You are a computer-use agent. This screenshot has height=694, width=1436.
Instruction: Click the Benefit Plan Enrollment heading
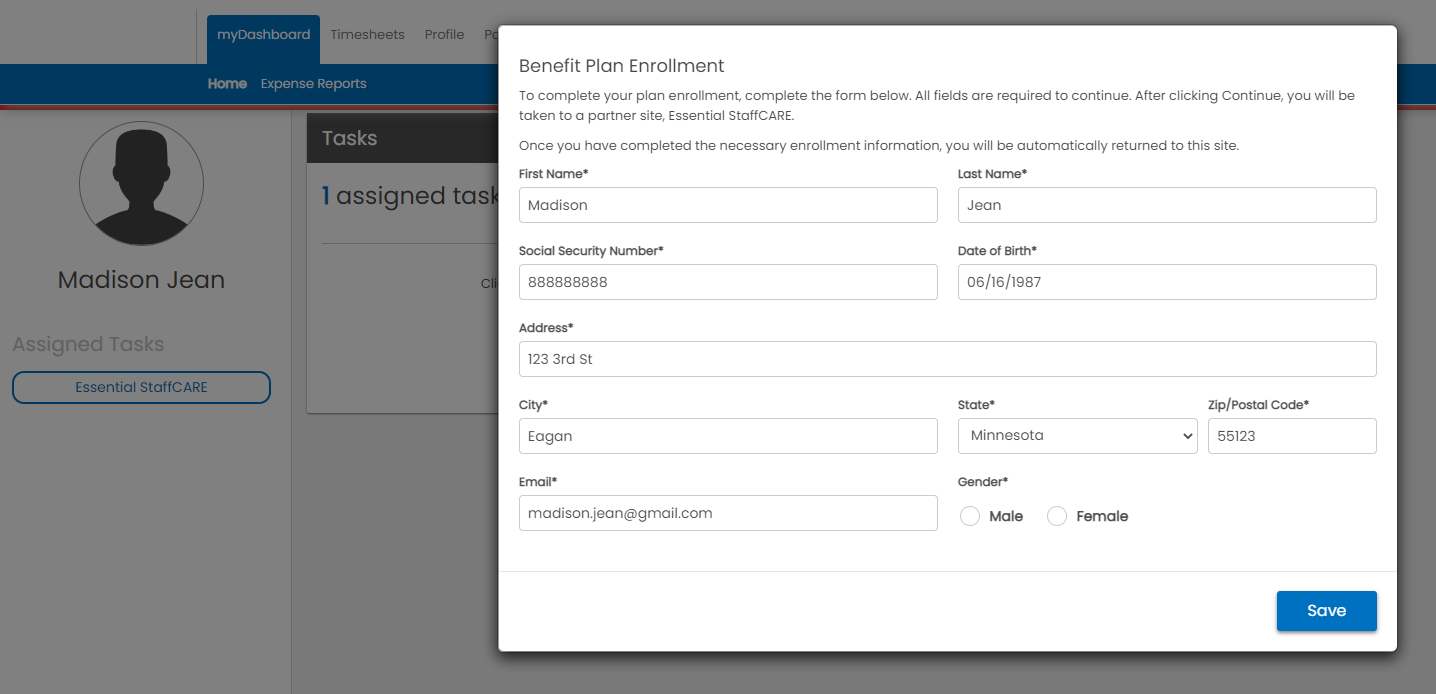point(621,66)
